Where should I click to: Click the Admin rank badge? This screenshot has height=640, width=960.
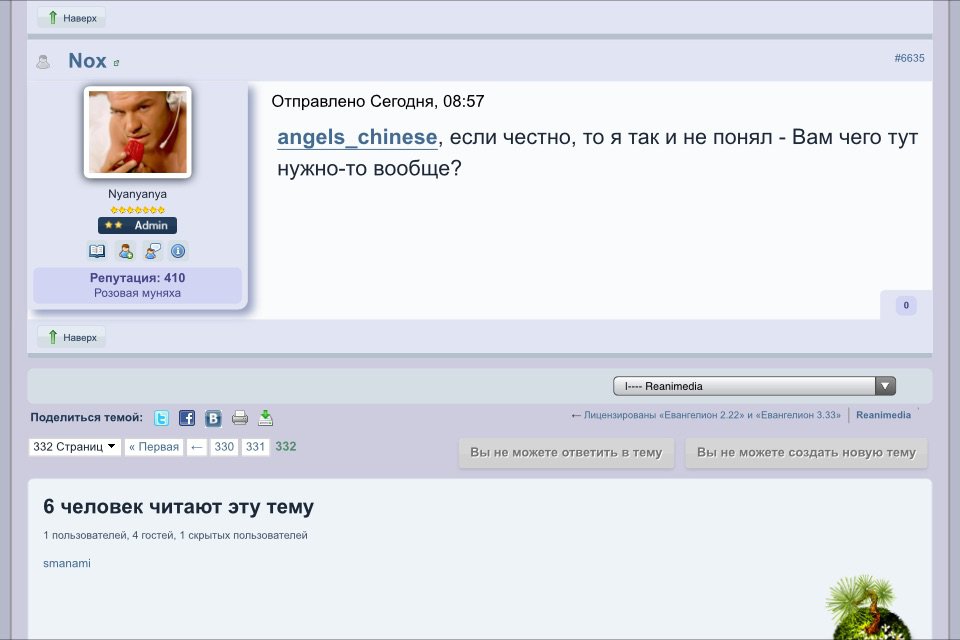tap(137, 225)
